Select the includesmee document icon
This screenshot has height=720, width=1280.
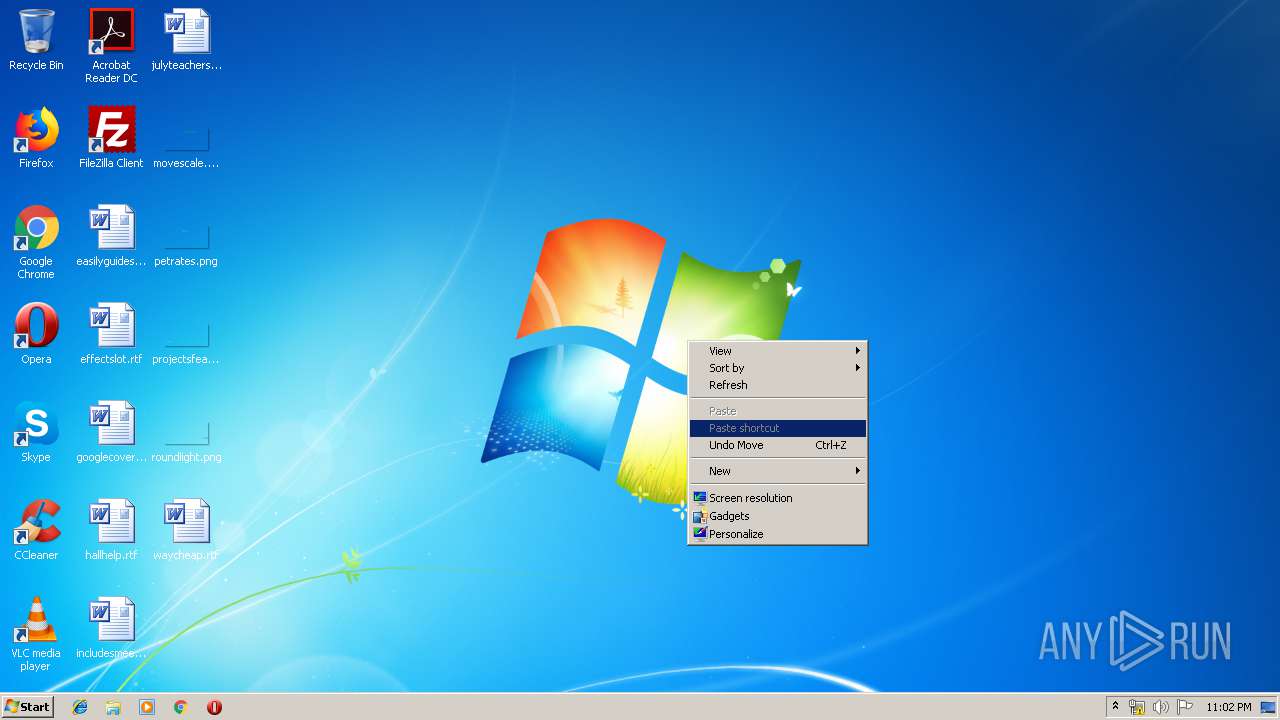click(x=111, y=628)
